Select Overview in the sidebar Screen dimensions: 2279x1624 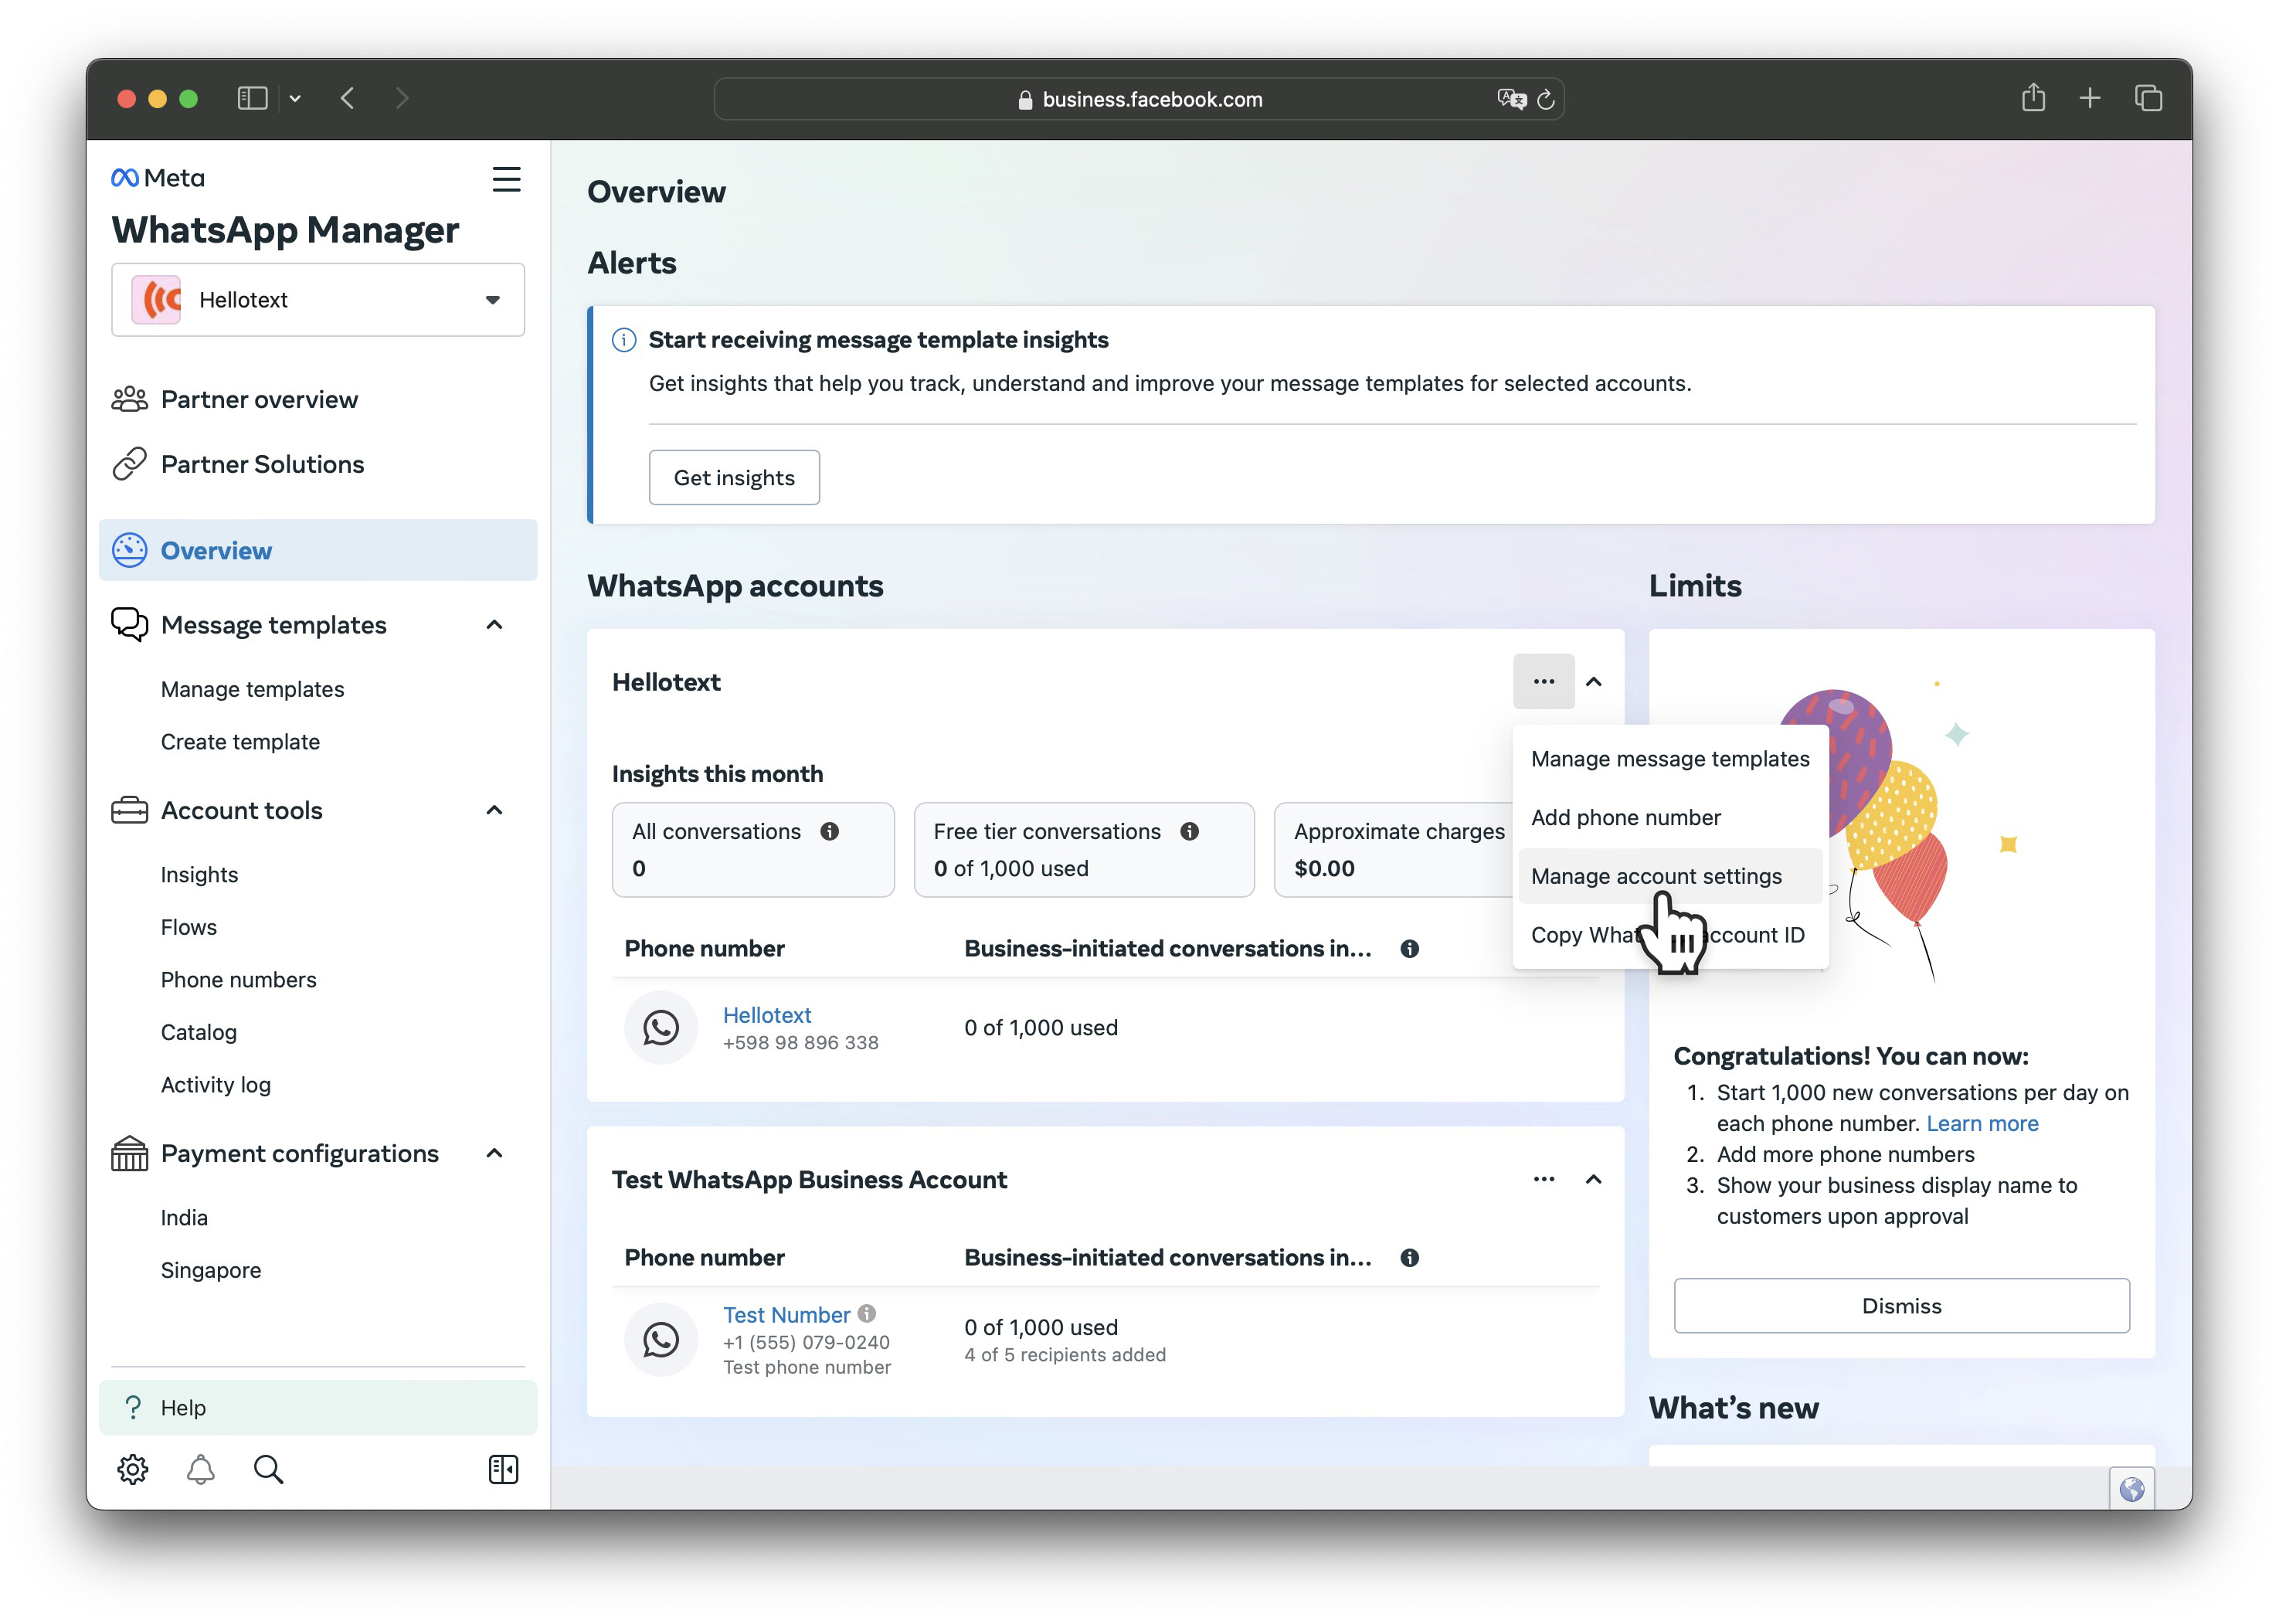pyautogui.click(x=318, y=550)
